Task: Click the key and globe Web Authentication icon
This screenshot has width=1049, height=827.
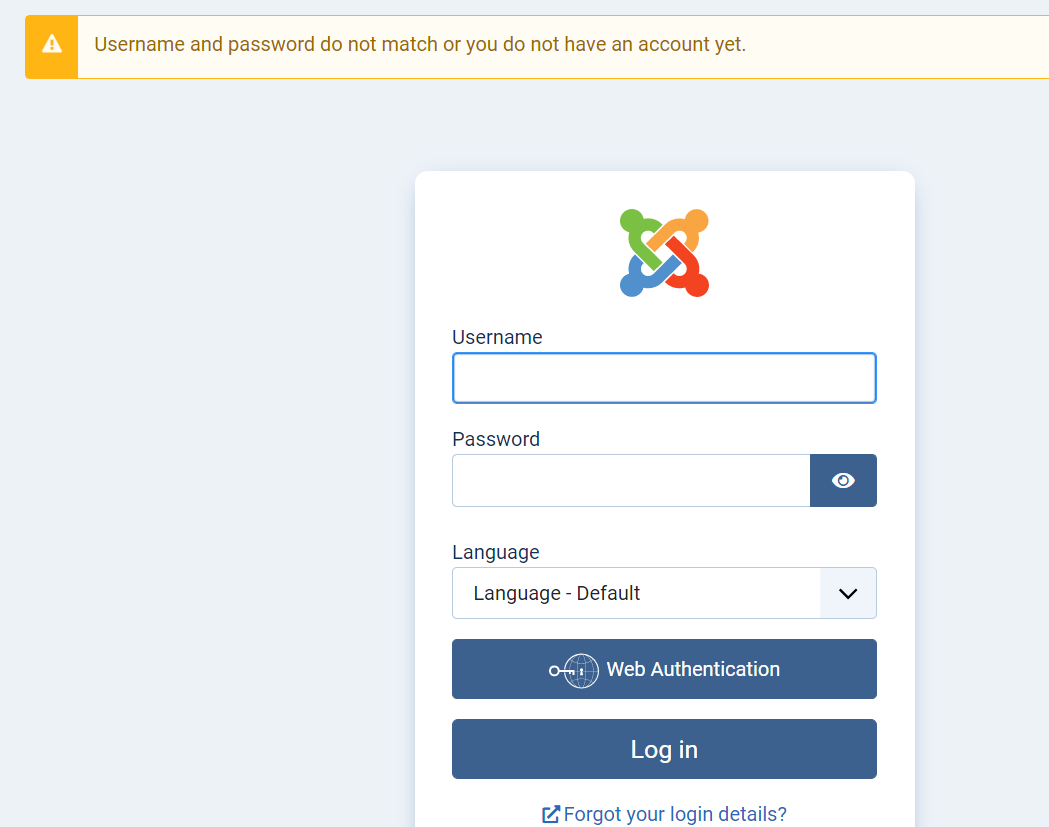Action: (574, 669)
